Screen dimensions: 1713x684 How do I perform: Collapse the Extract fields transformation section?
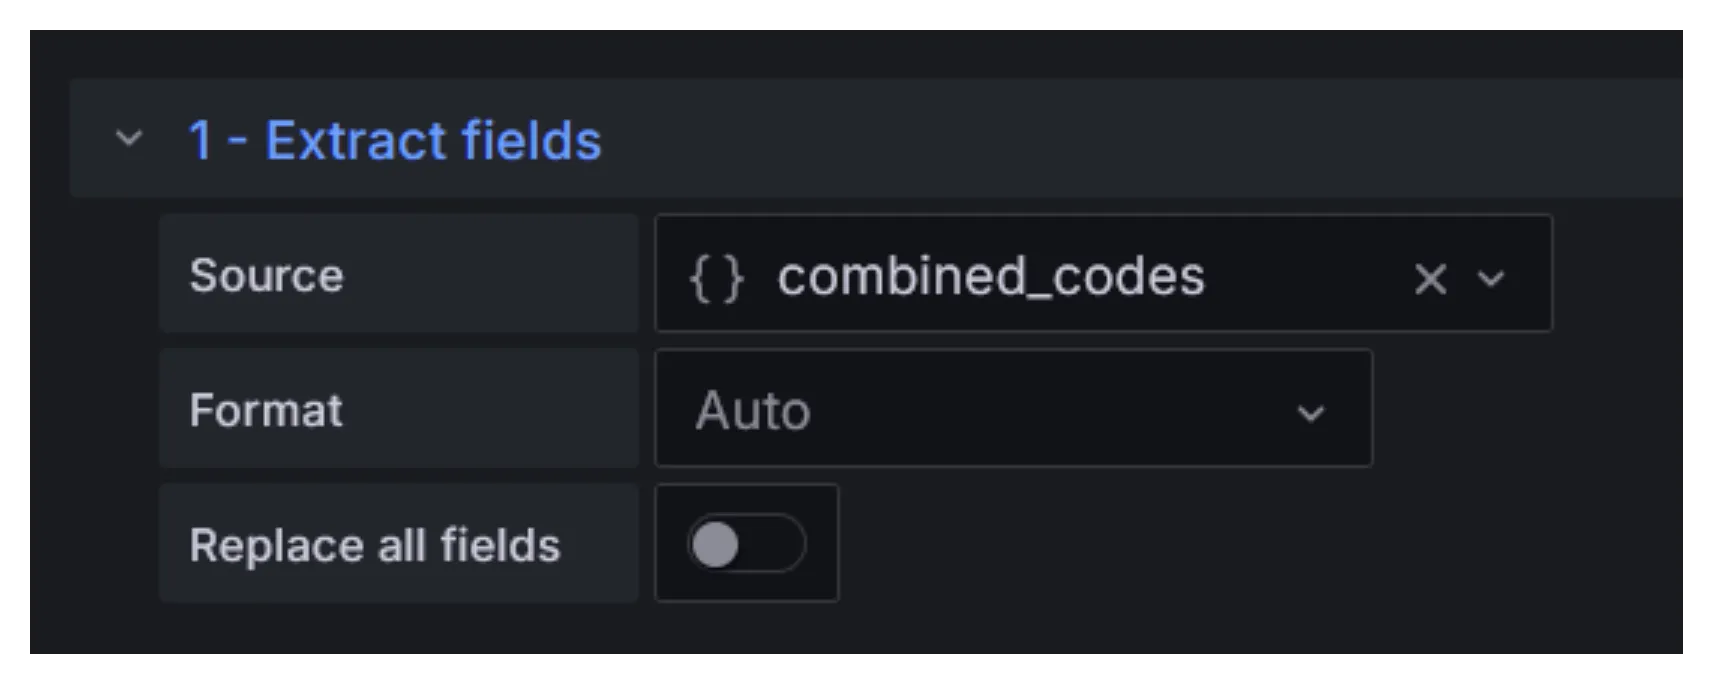click(x=128, y=140)
